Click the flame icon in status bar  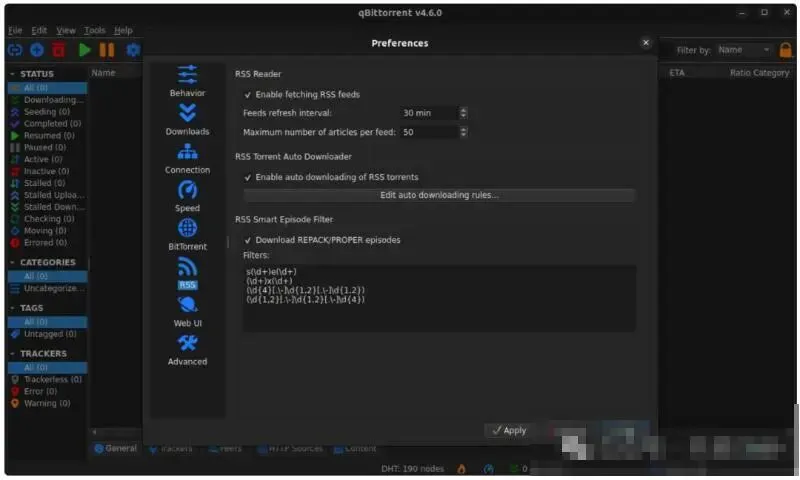pyautogui.click(x=461, y=469)
